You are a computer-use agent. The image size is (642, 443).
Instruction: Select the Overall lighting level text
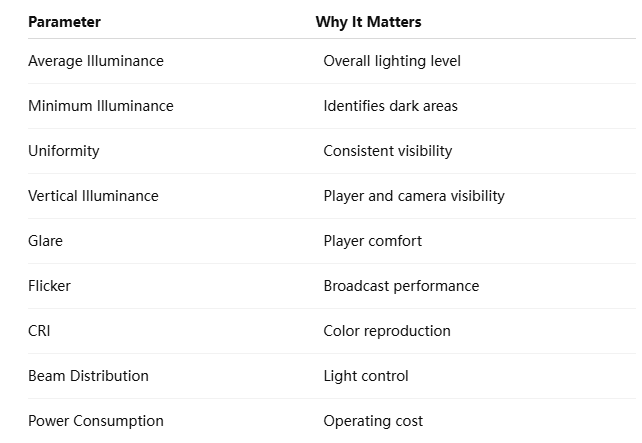point(392,61)
